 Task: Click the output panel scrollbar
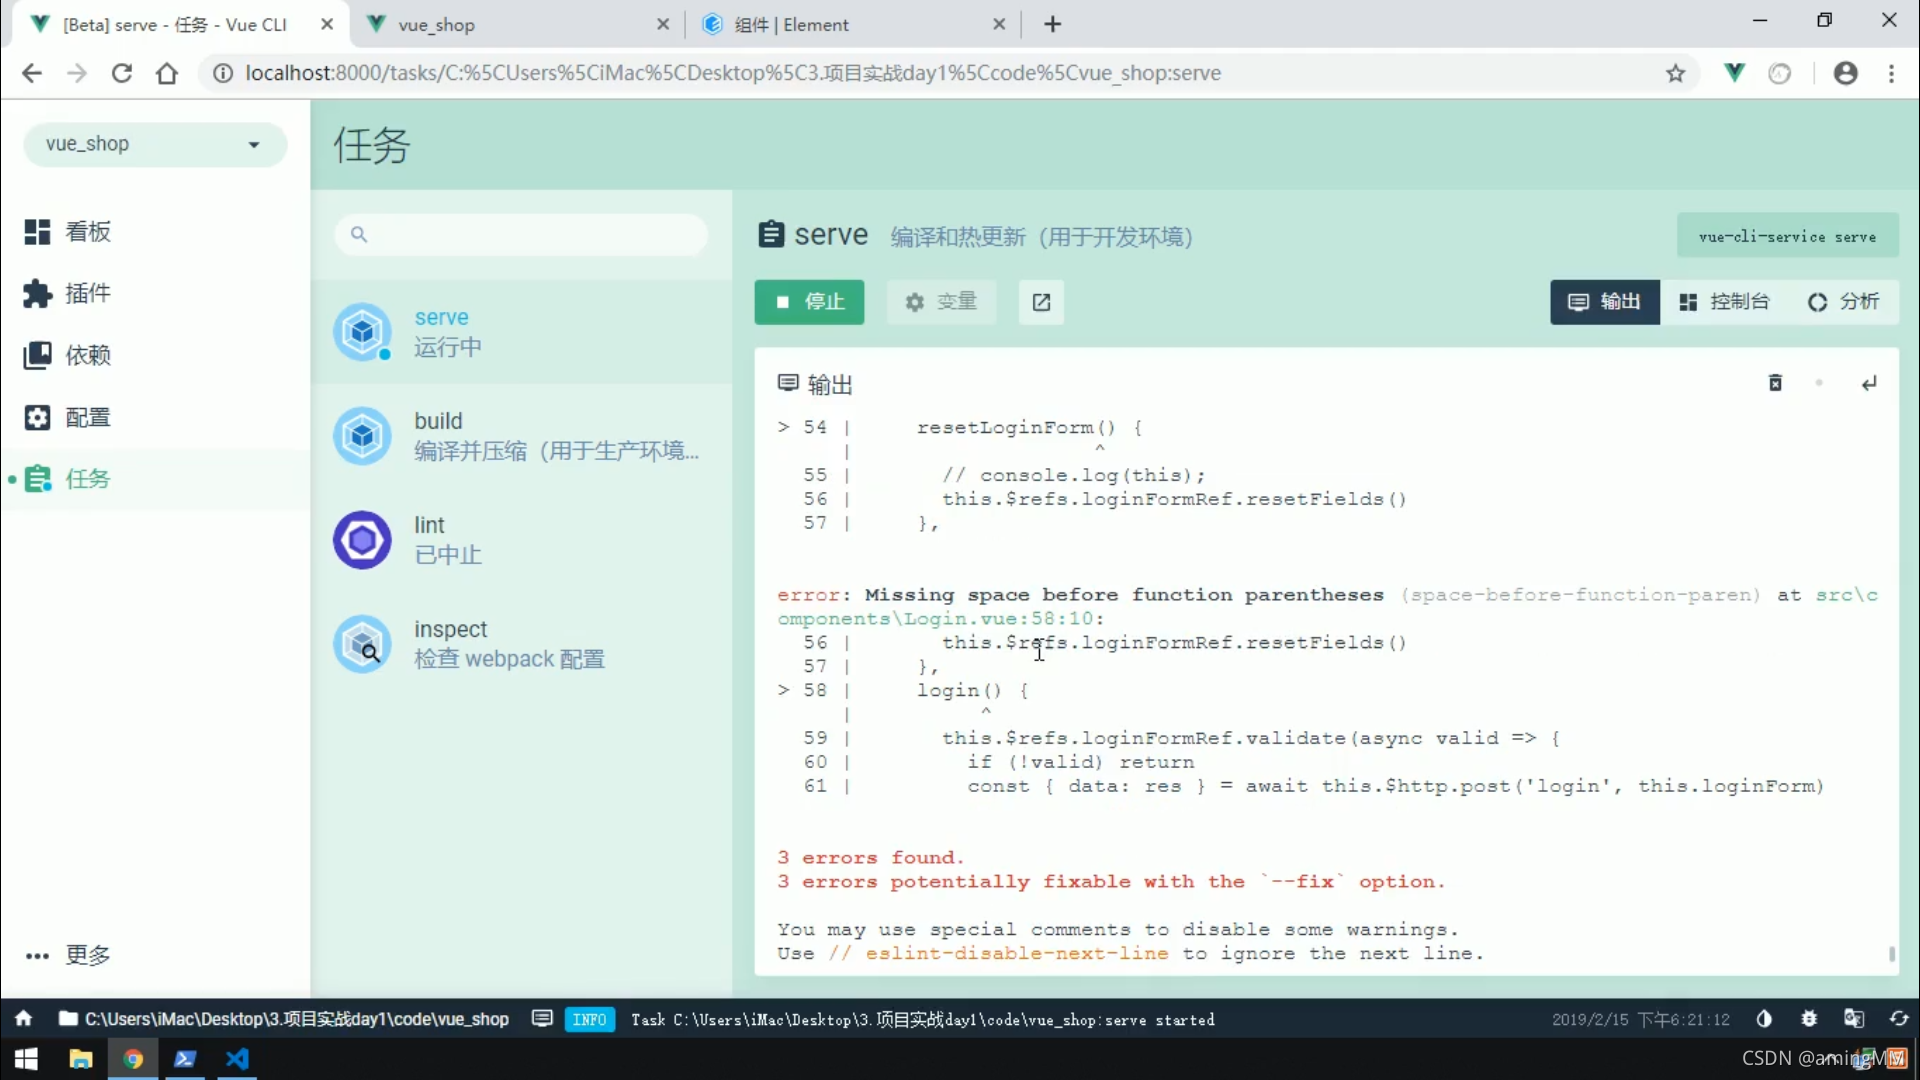[1891, 954]
